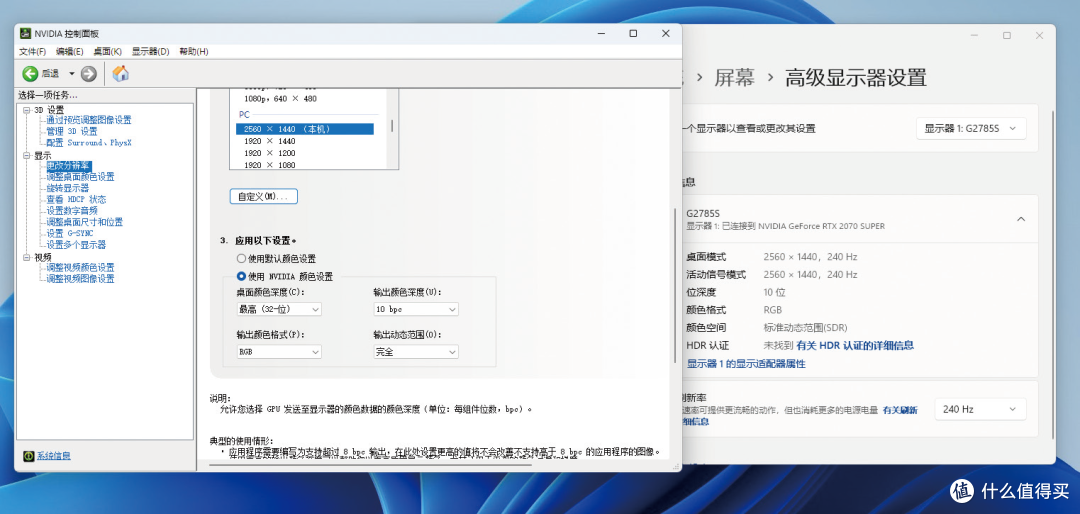Click the Settings window scrollbar

click(1051, 276)
